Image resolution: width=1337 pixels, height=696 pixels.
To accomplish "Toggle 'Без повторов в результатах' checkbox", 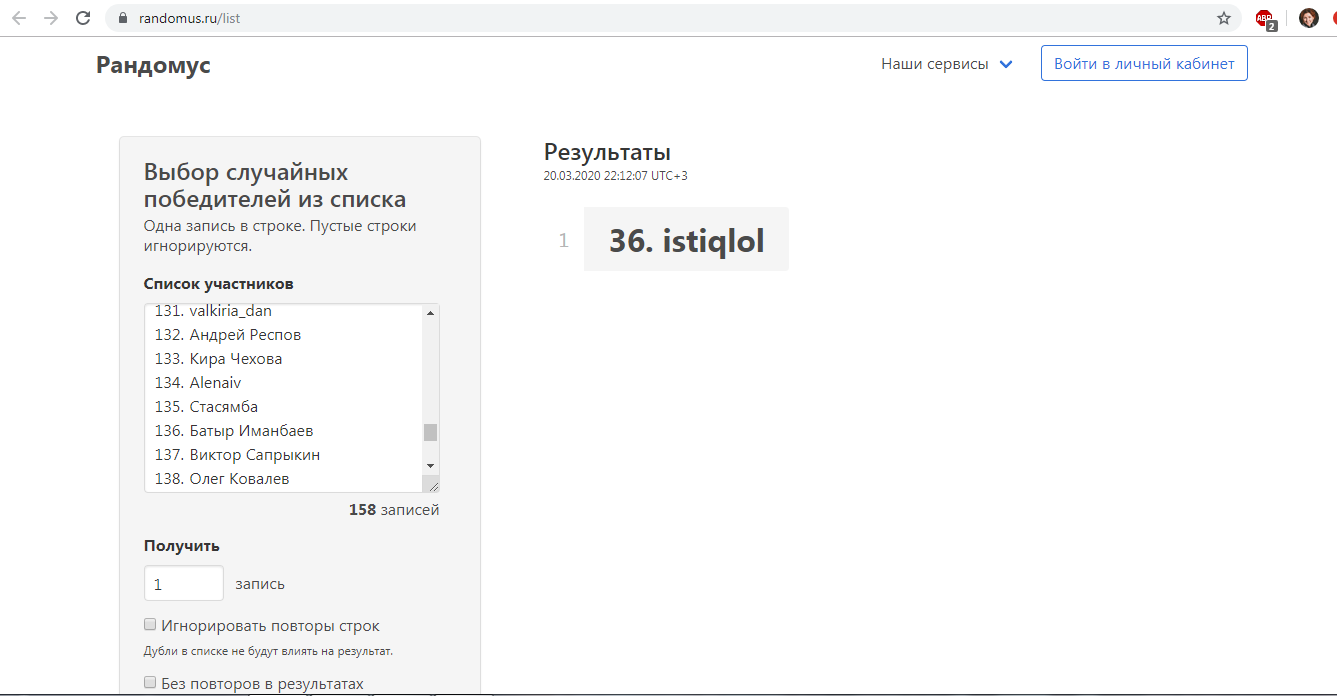I will [x=150, y=683].
